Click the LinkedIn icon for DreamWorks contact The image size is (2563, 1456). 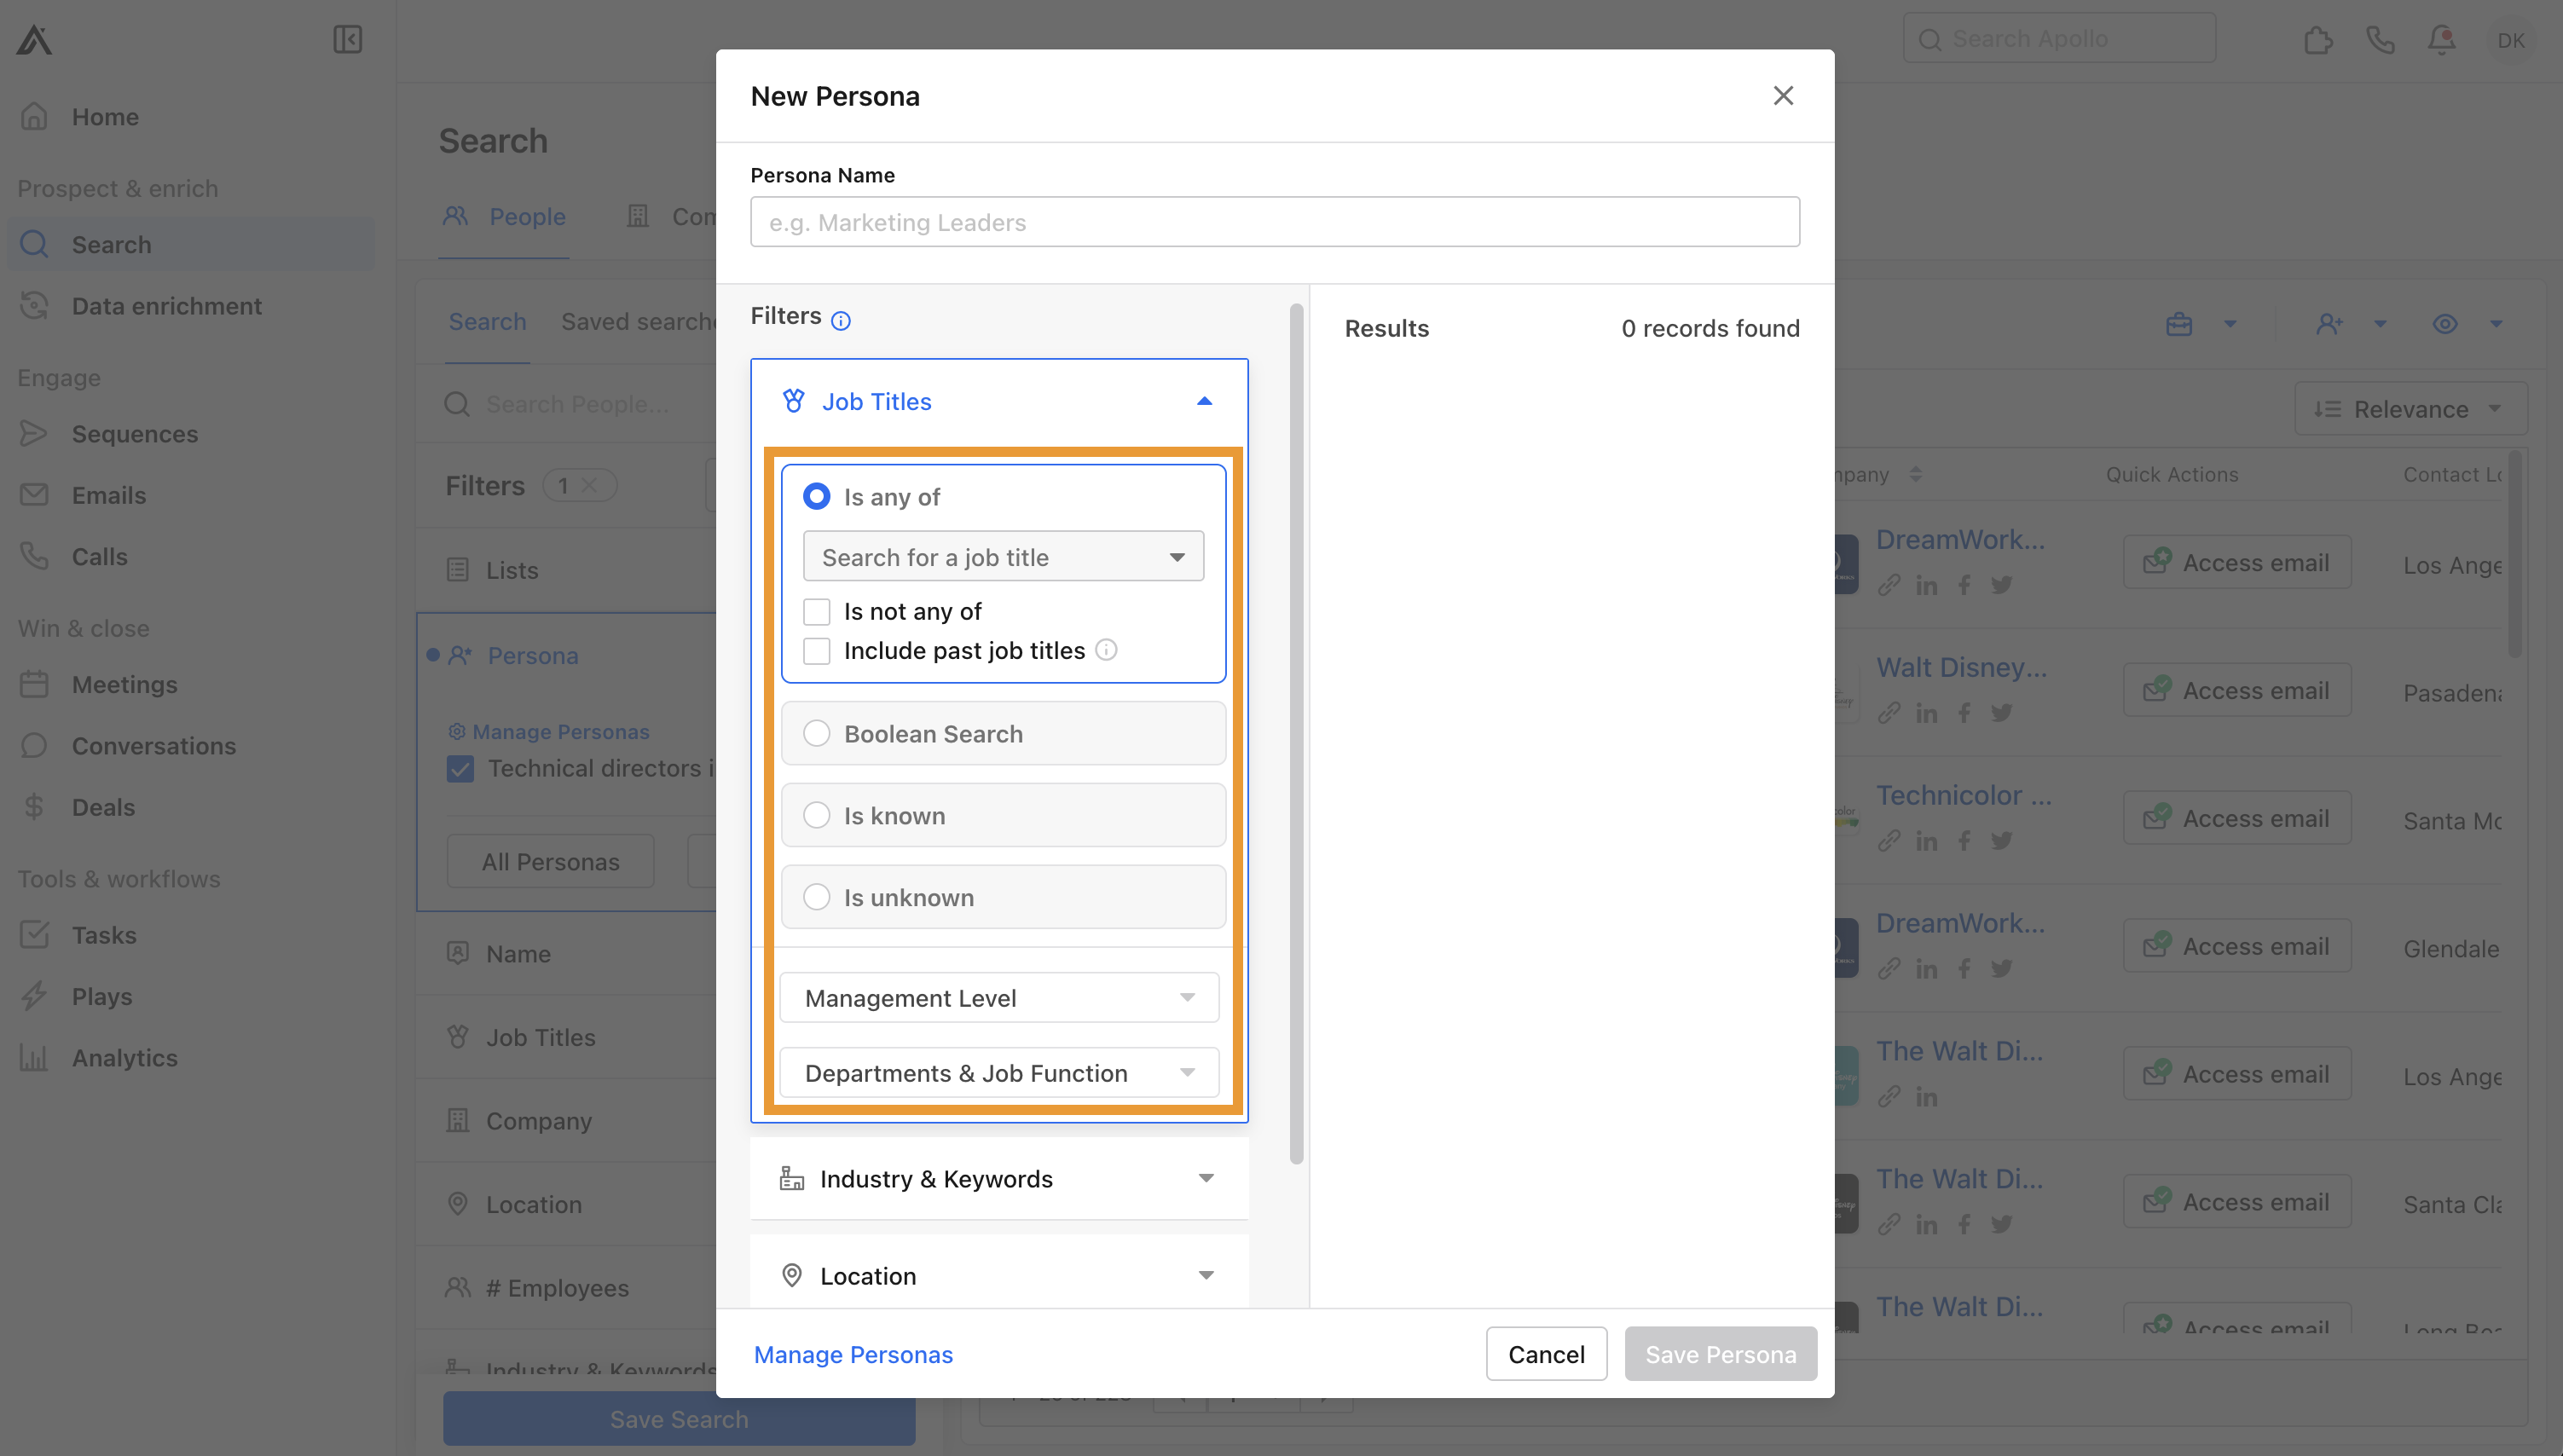click(1927, 585)
